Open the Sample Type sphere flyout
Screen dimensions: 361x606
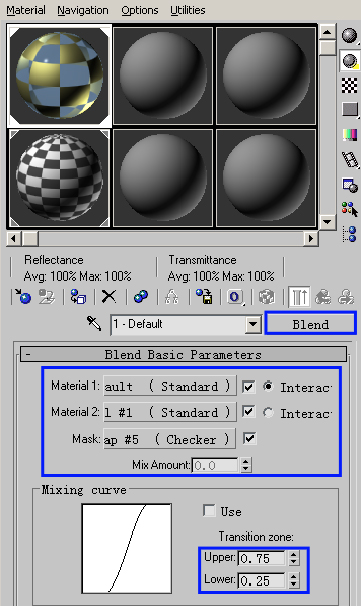(x=349, y=36)
